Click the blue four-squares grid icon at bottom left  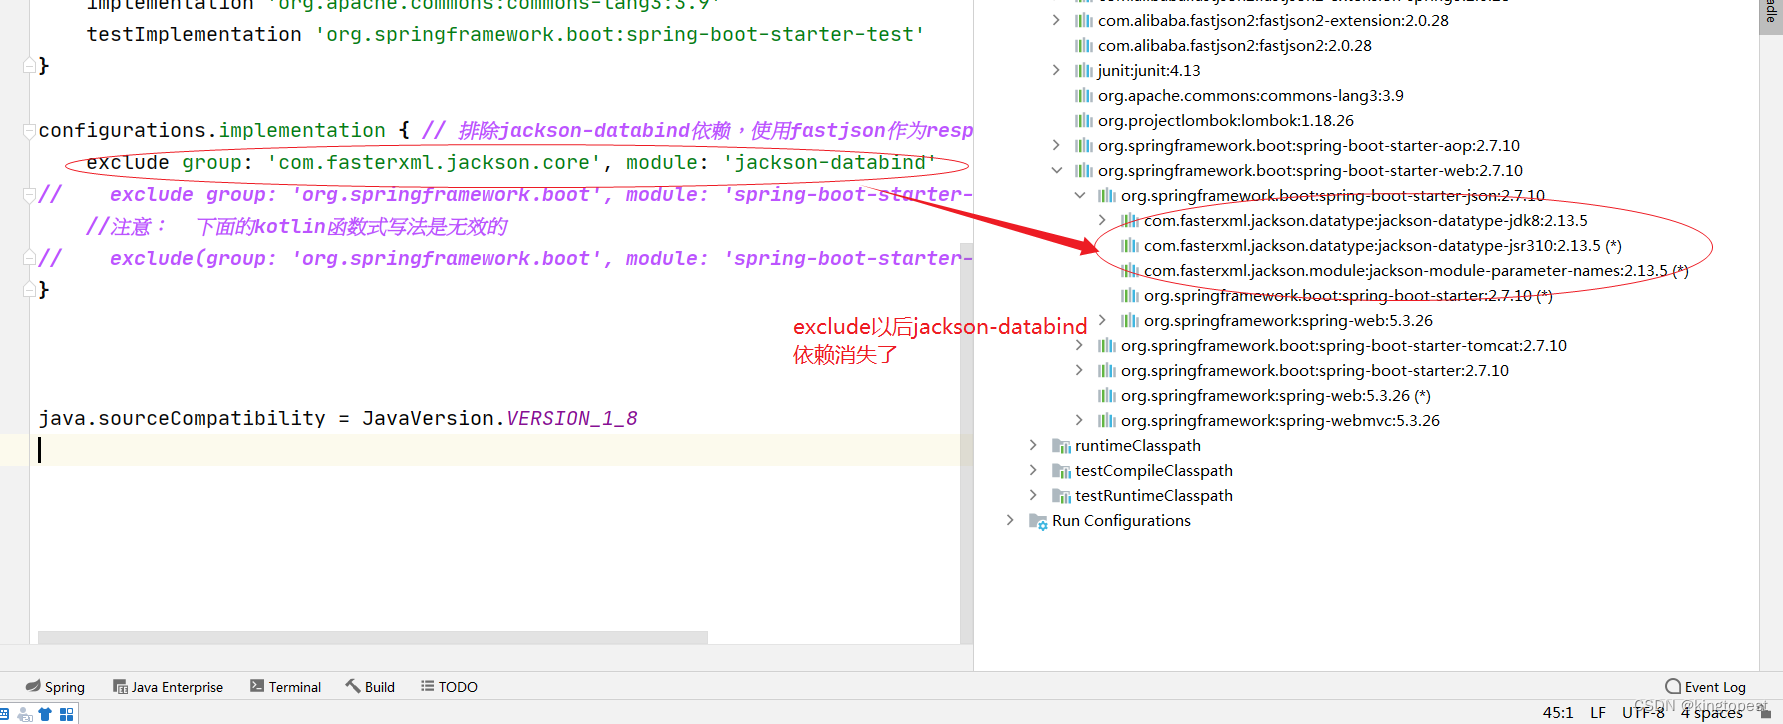[67, 714]
